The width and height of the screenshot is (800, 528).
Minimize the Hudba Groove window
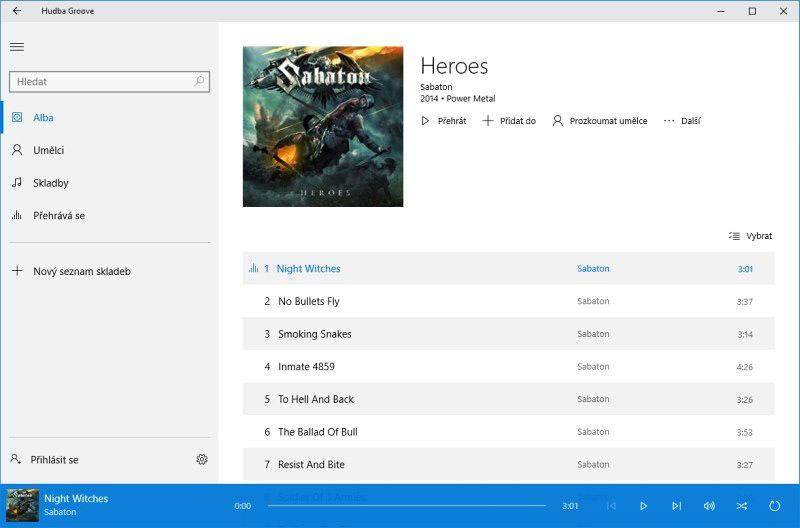[721, 11]
